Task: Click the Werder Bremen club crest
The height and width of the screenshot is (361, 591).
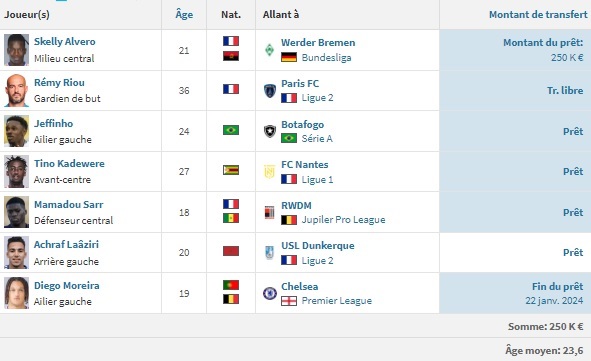Action: click(x=269, y=50)
